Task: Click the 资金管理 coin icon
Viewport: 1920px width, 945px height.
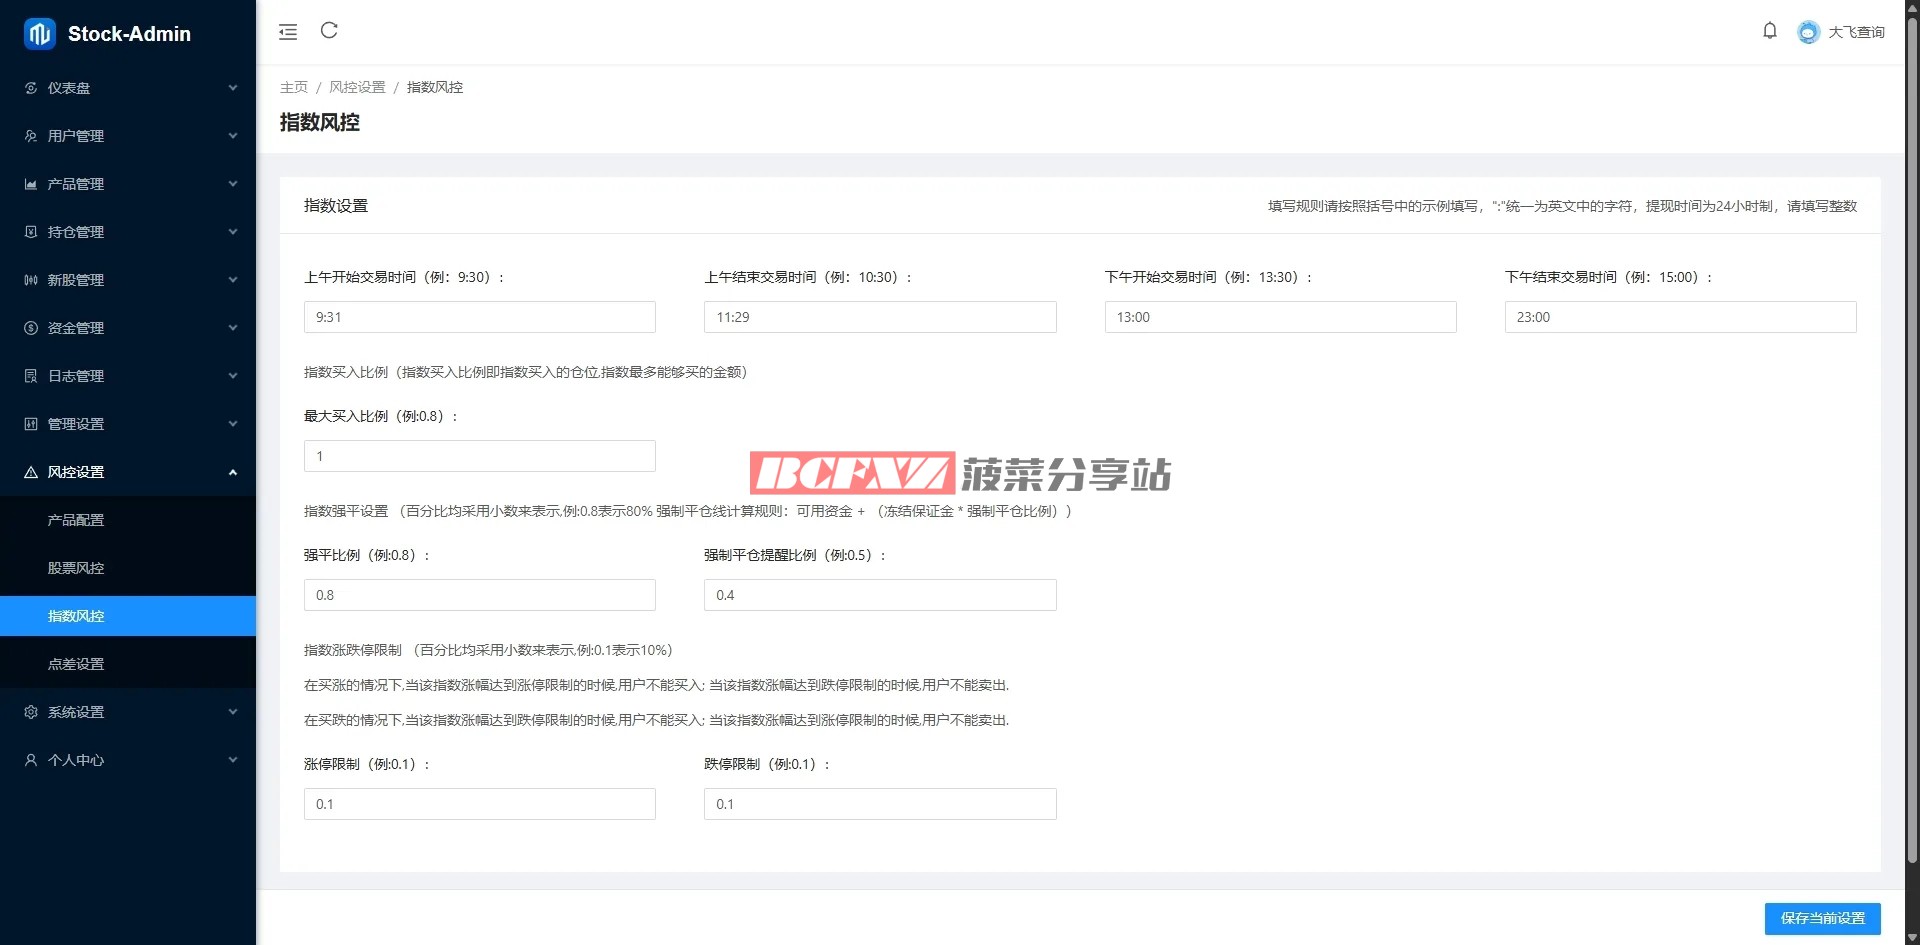Action: pos(31,328)
